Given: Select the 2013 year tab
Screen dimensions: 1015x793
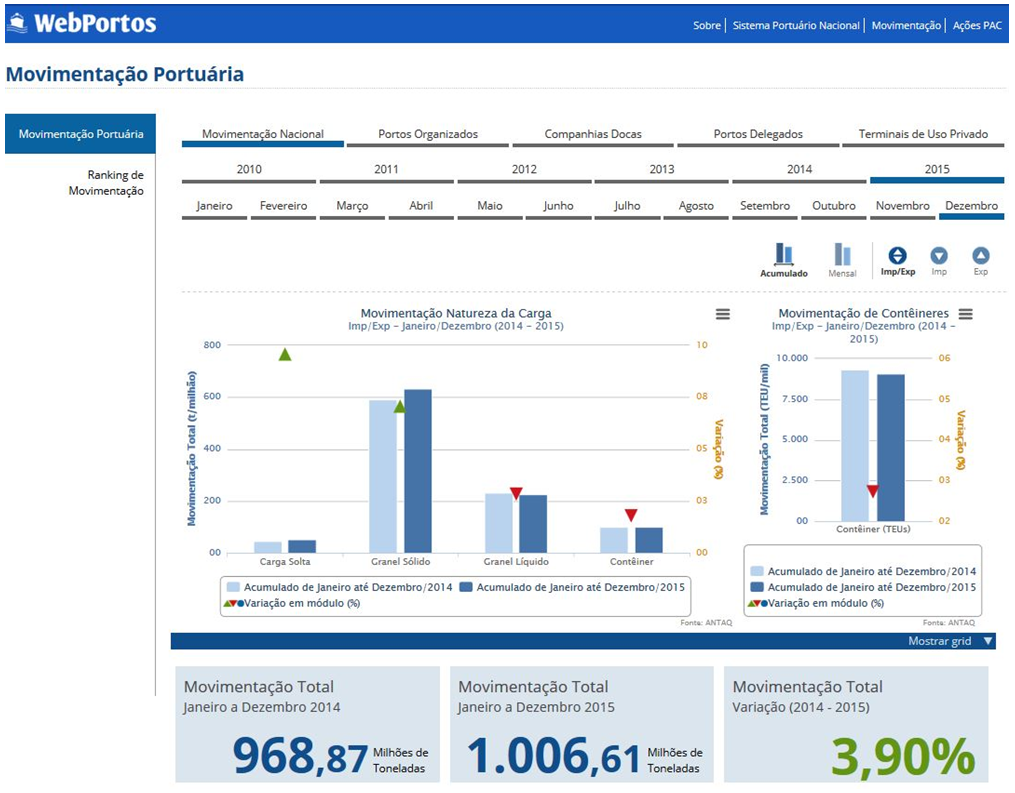Looking at the screenshot, I should tap(661, 169).
